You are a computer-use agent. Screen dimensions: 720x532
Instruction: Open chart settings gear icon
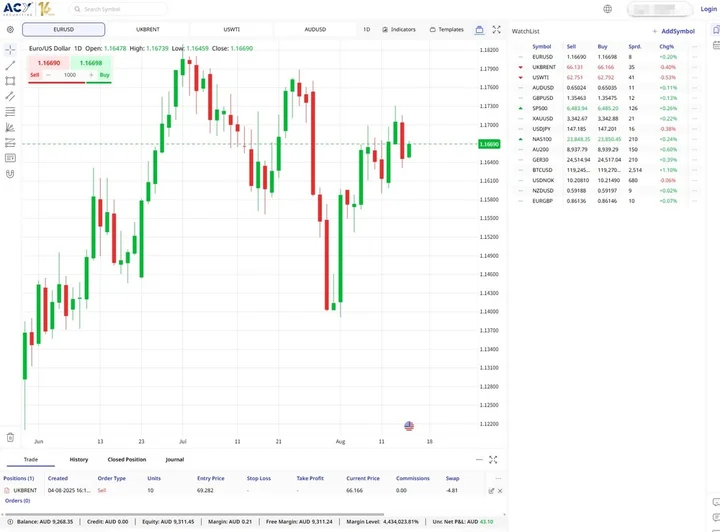click(10, 30)
